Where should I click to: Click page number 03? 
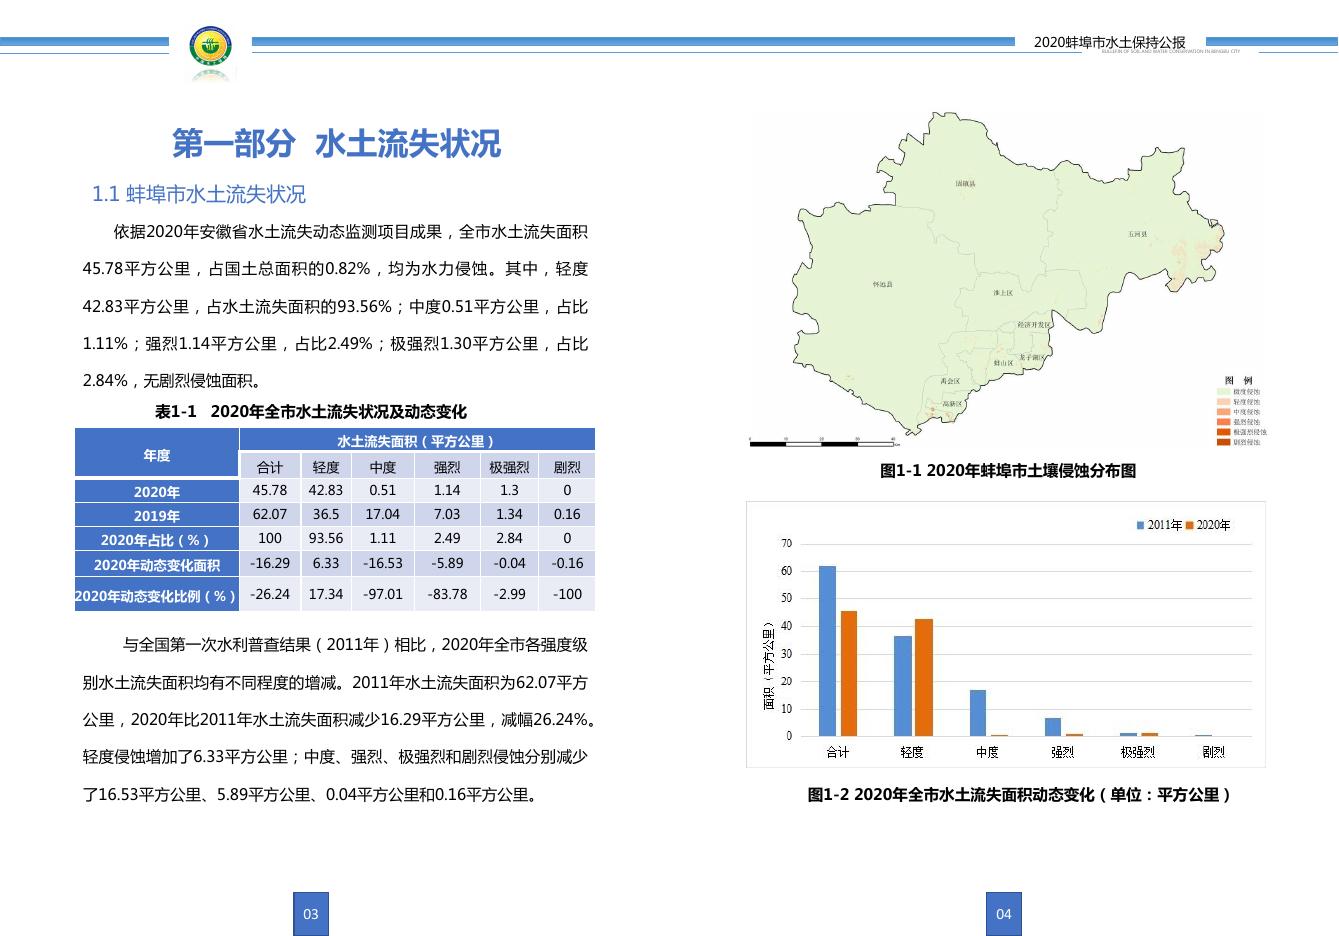311,914
